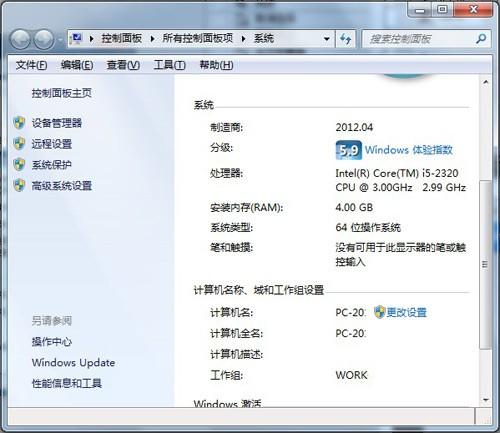Open the 查看(V) menu
500x433 pixels.
pos(123,65)
